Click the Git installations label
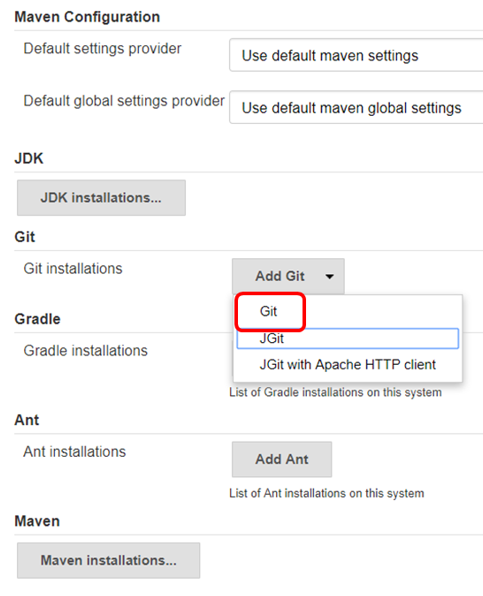 click(73, 268)
